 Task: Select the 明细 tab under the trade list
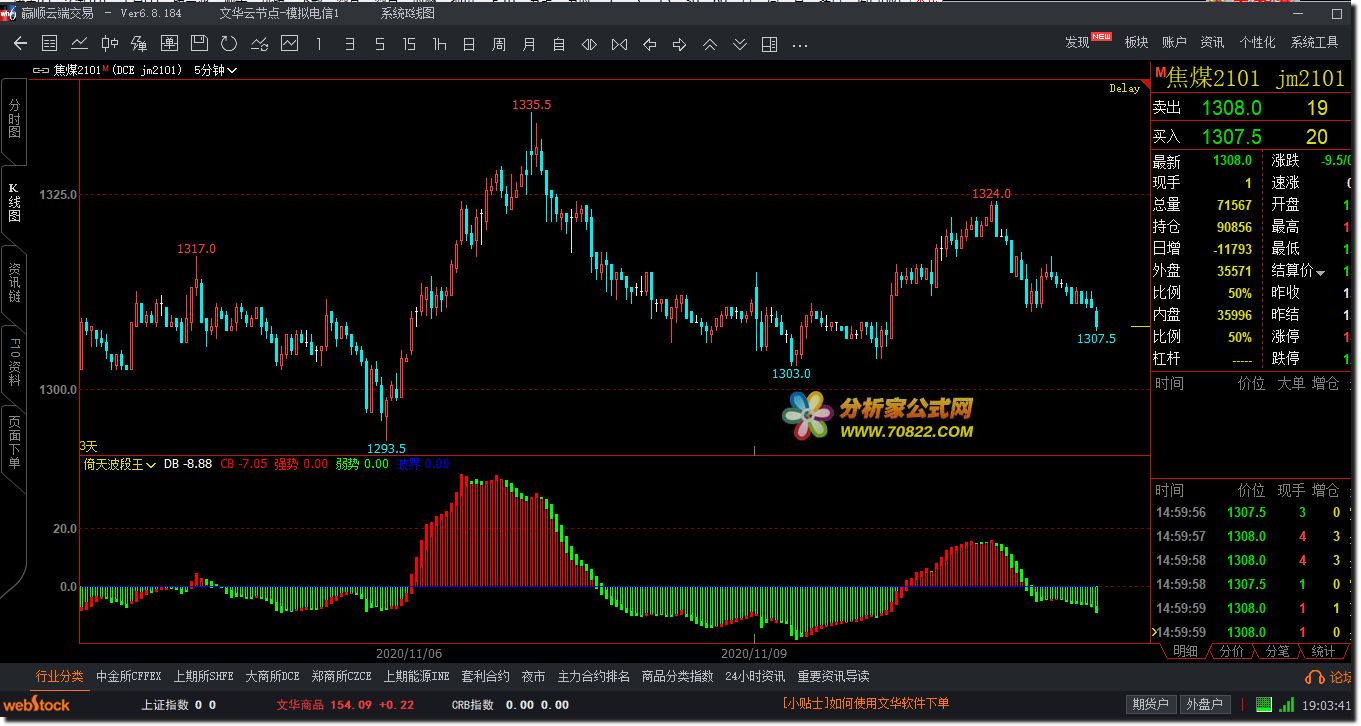point(1185,651)
